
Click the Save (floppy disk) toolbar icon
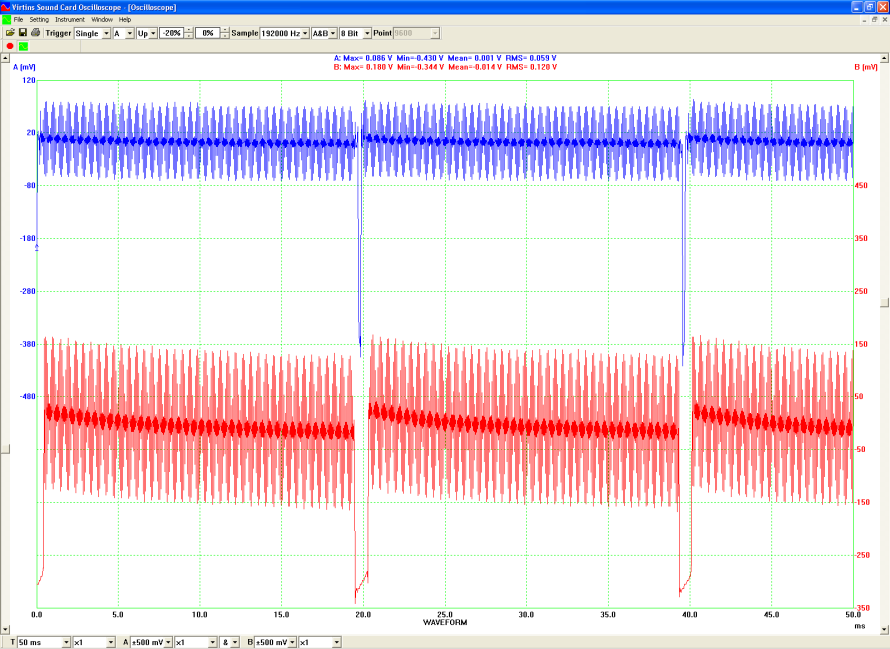23,33
